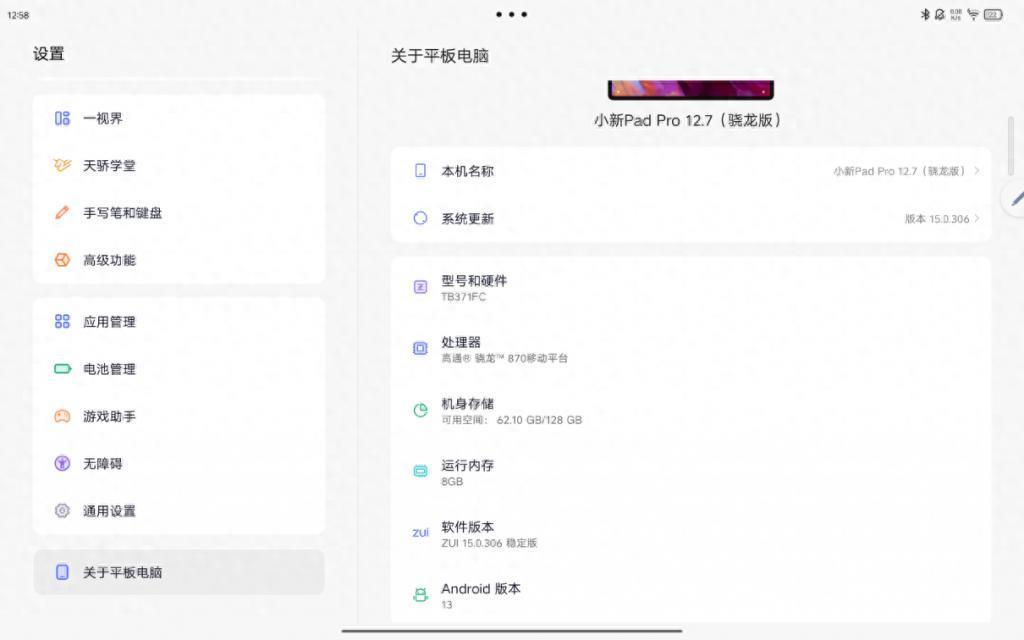Tap the 62.10 GB/128 GB storage value
Screen dimensions: 1024x640
click(x=539, y=420)
